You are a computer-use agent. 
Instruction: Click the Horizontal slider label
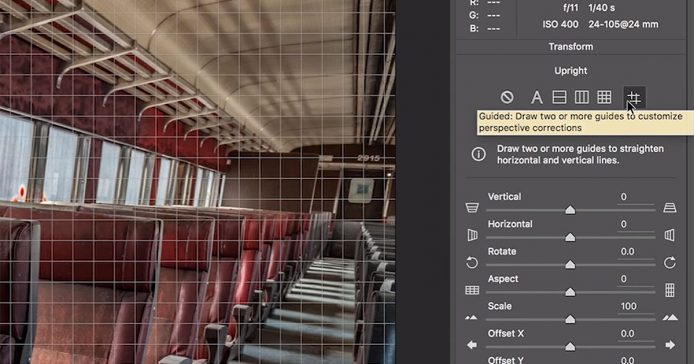[x=510, y=224]
